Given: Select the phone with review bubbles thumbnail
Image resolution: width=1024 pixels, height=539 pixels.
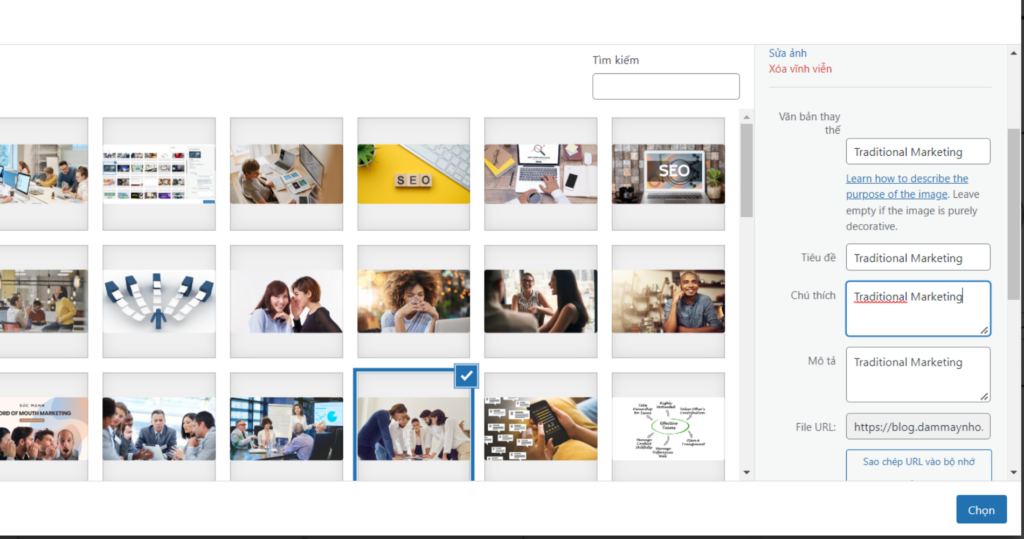Looking at the screenshot, I should 541,427.
